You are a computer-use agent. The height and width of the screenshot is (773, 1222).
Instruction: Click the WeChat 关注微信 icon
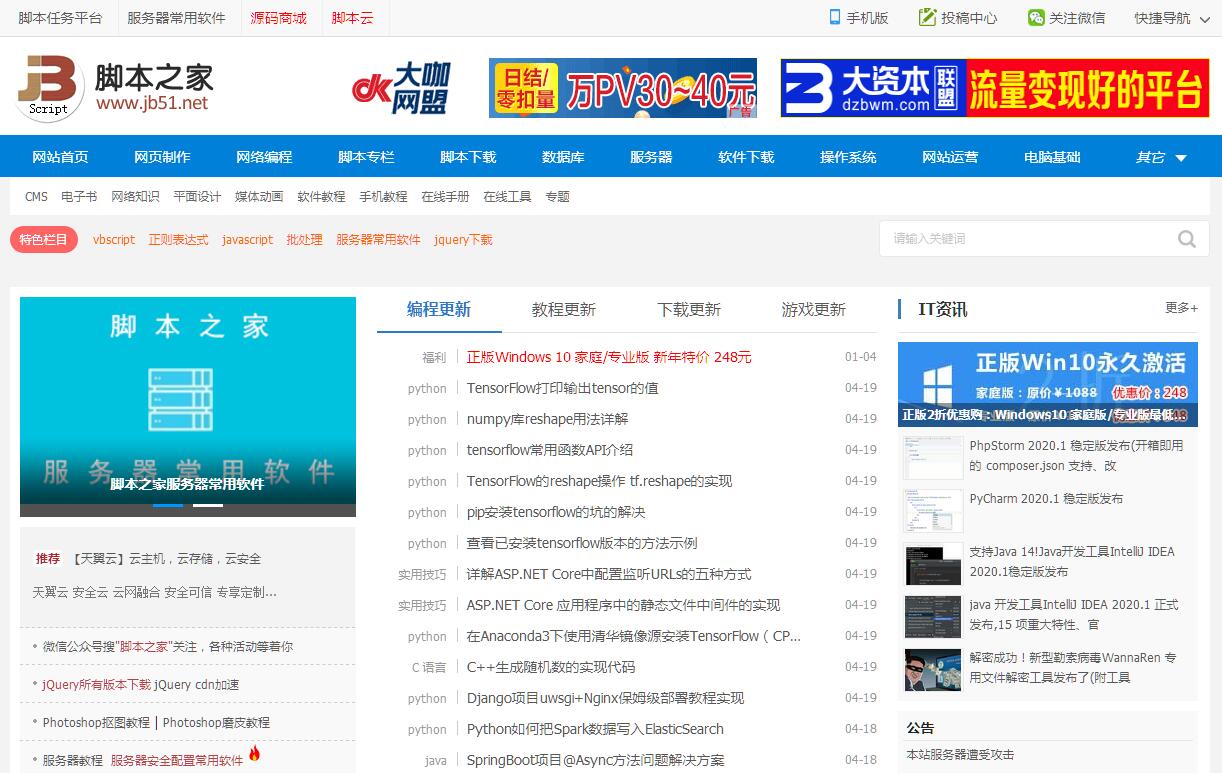tap(1036, 17)
